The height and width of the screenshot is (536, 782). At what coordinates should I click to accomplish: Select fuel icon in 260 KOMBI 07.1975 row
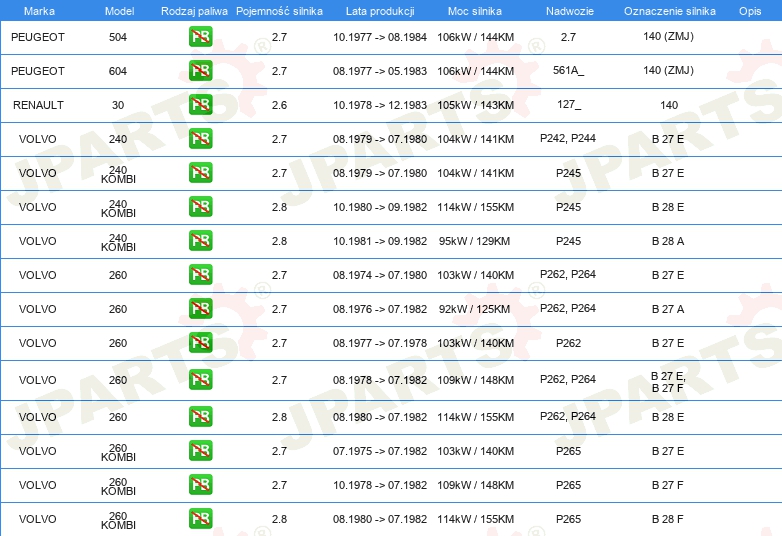tap(200, 450)
